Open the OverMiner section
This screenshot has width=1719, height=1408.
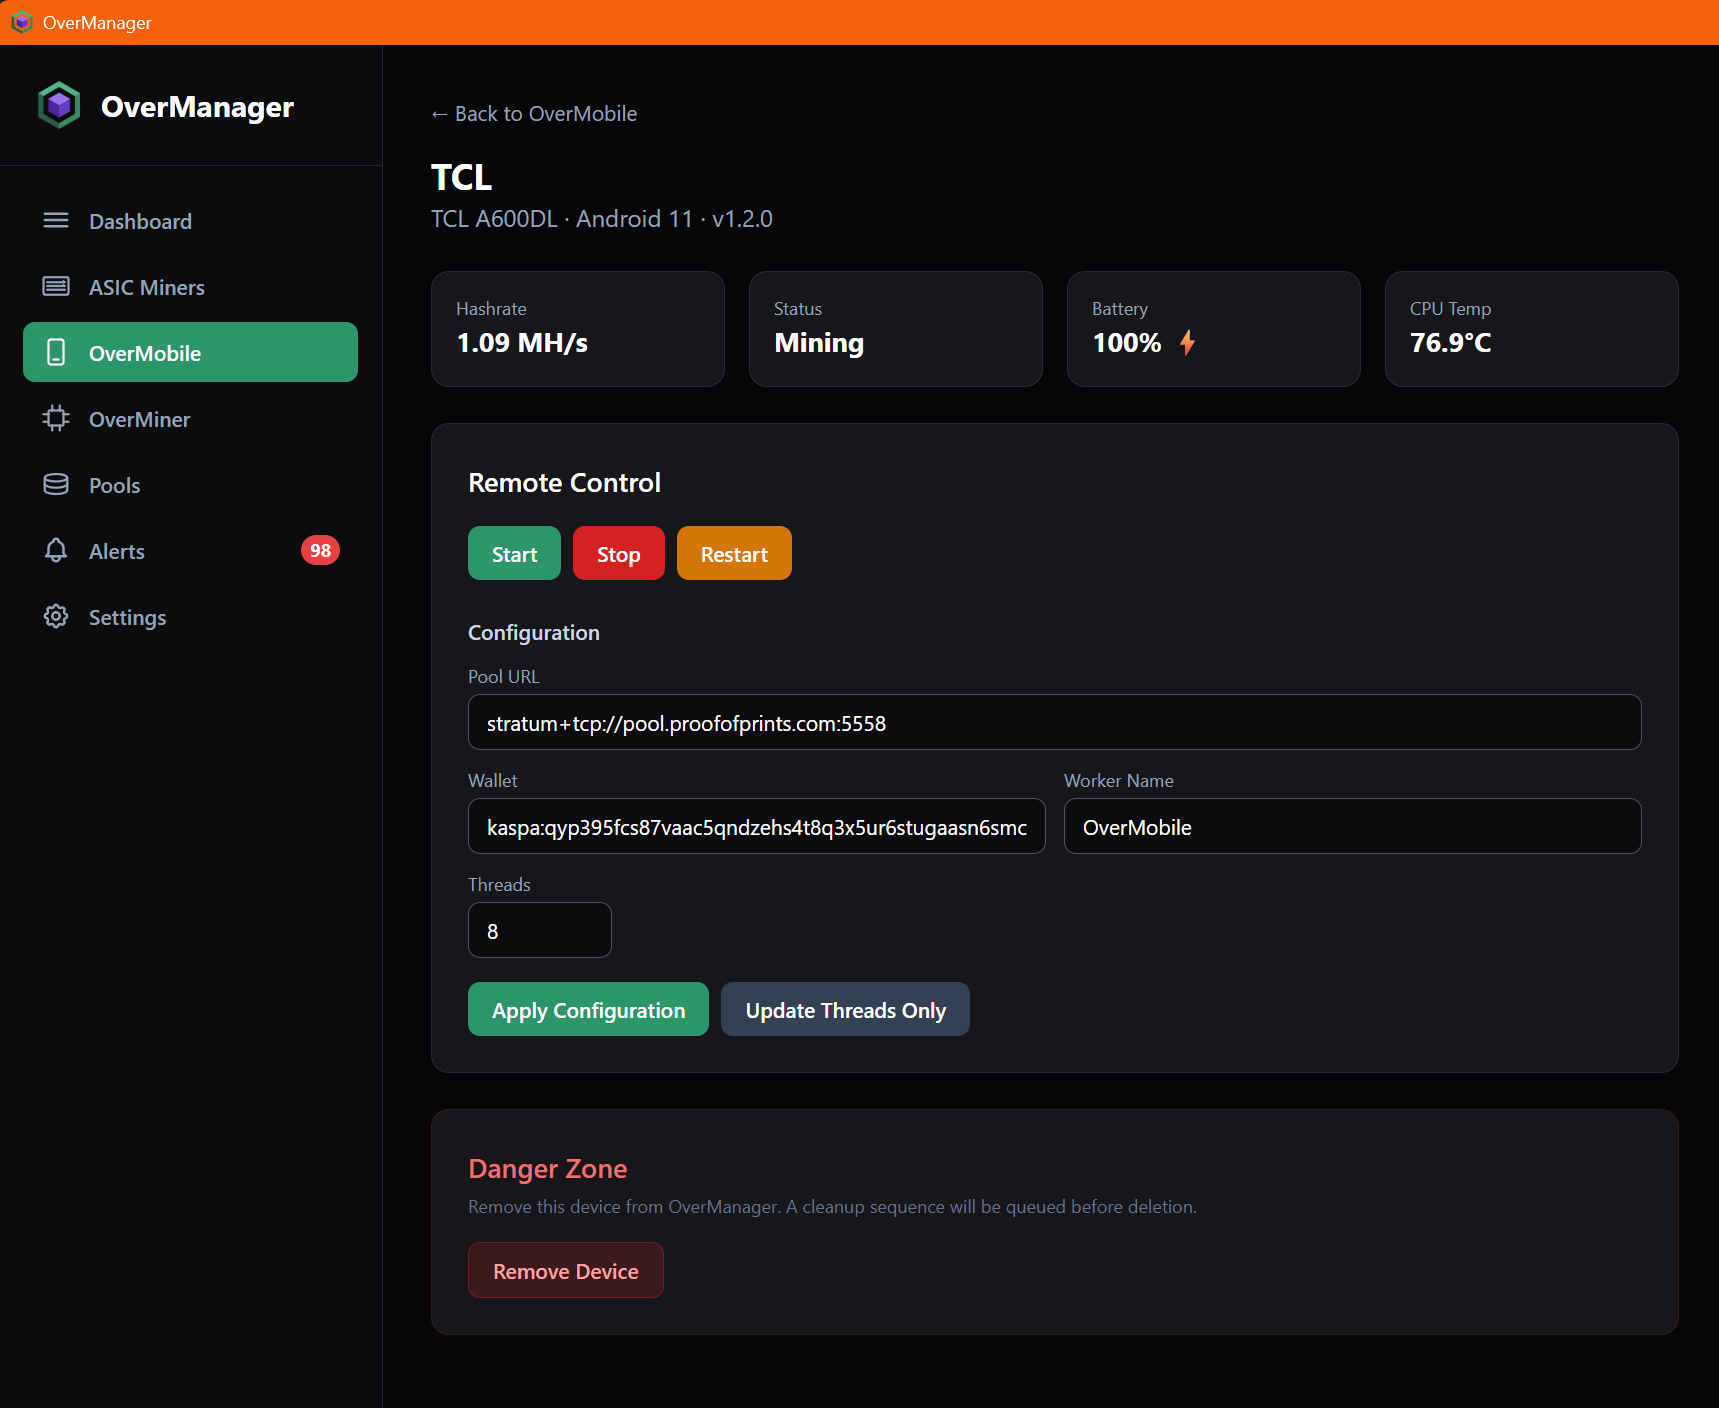pos(190,418)
